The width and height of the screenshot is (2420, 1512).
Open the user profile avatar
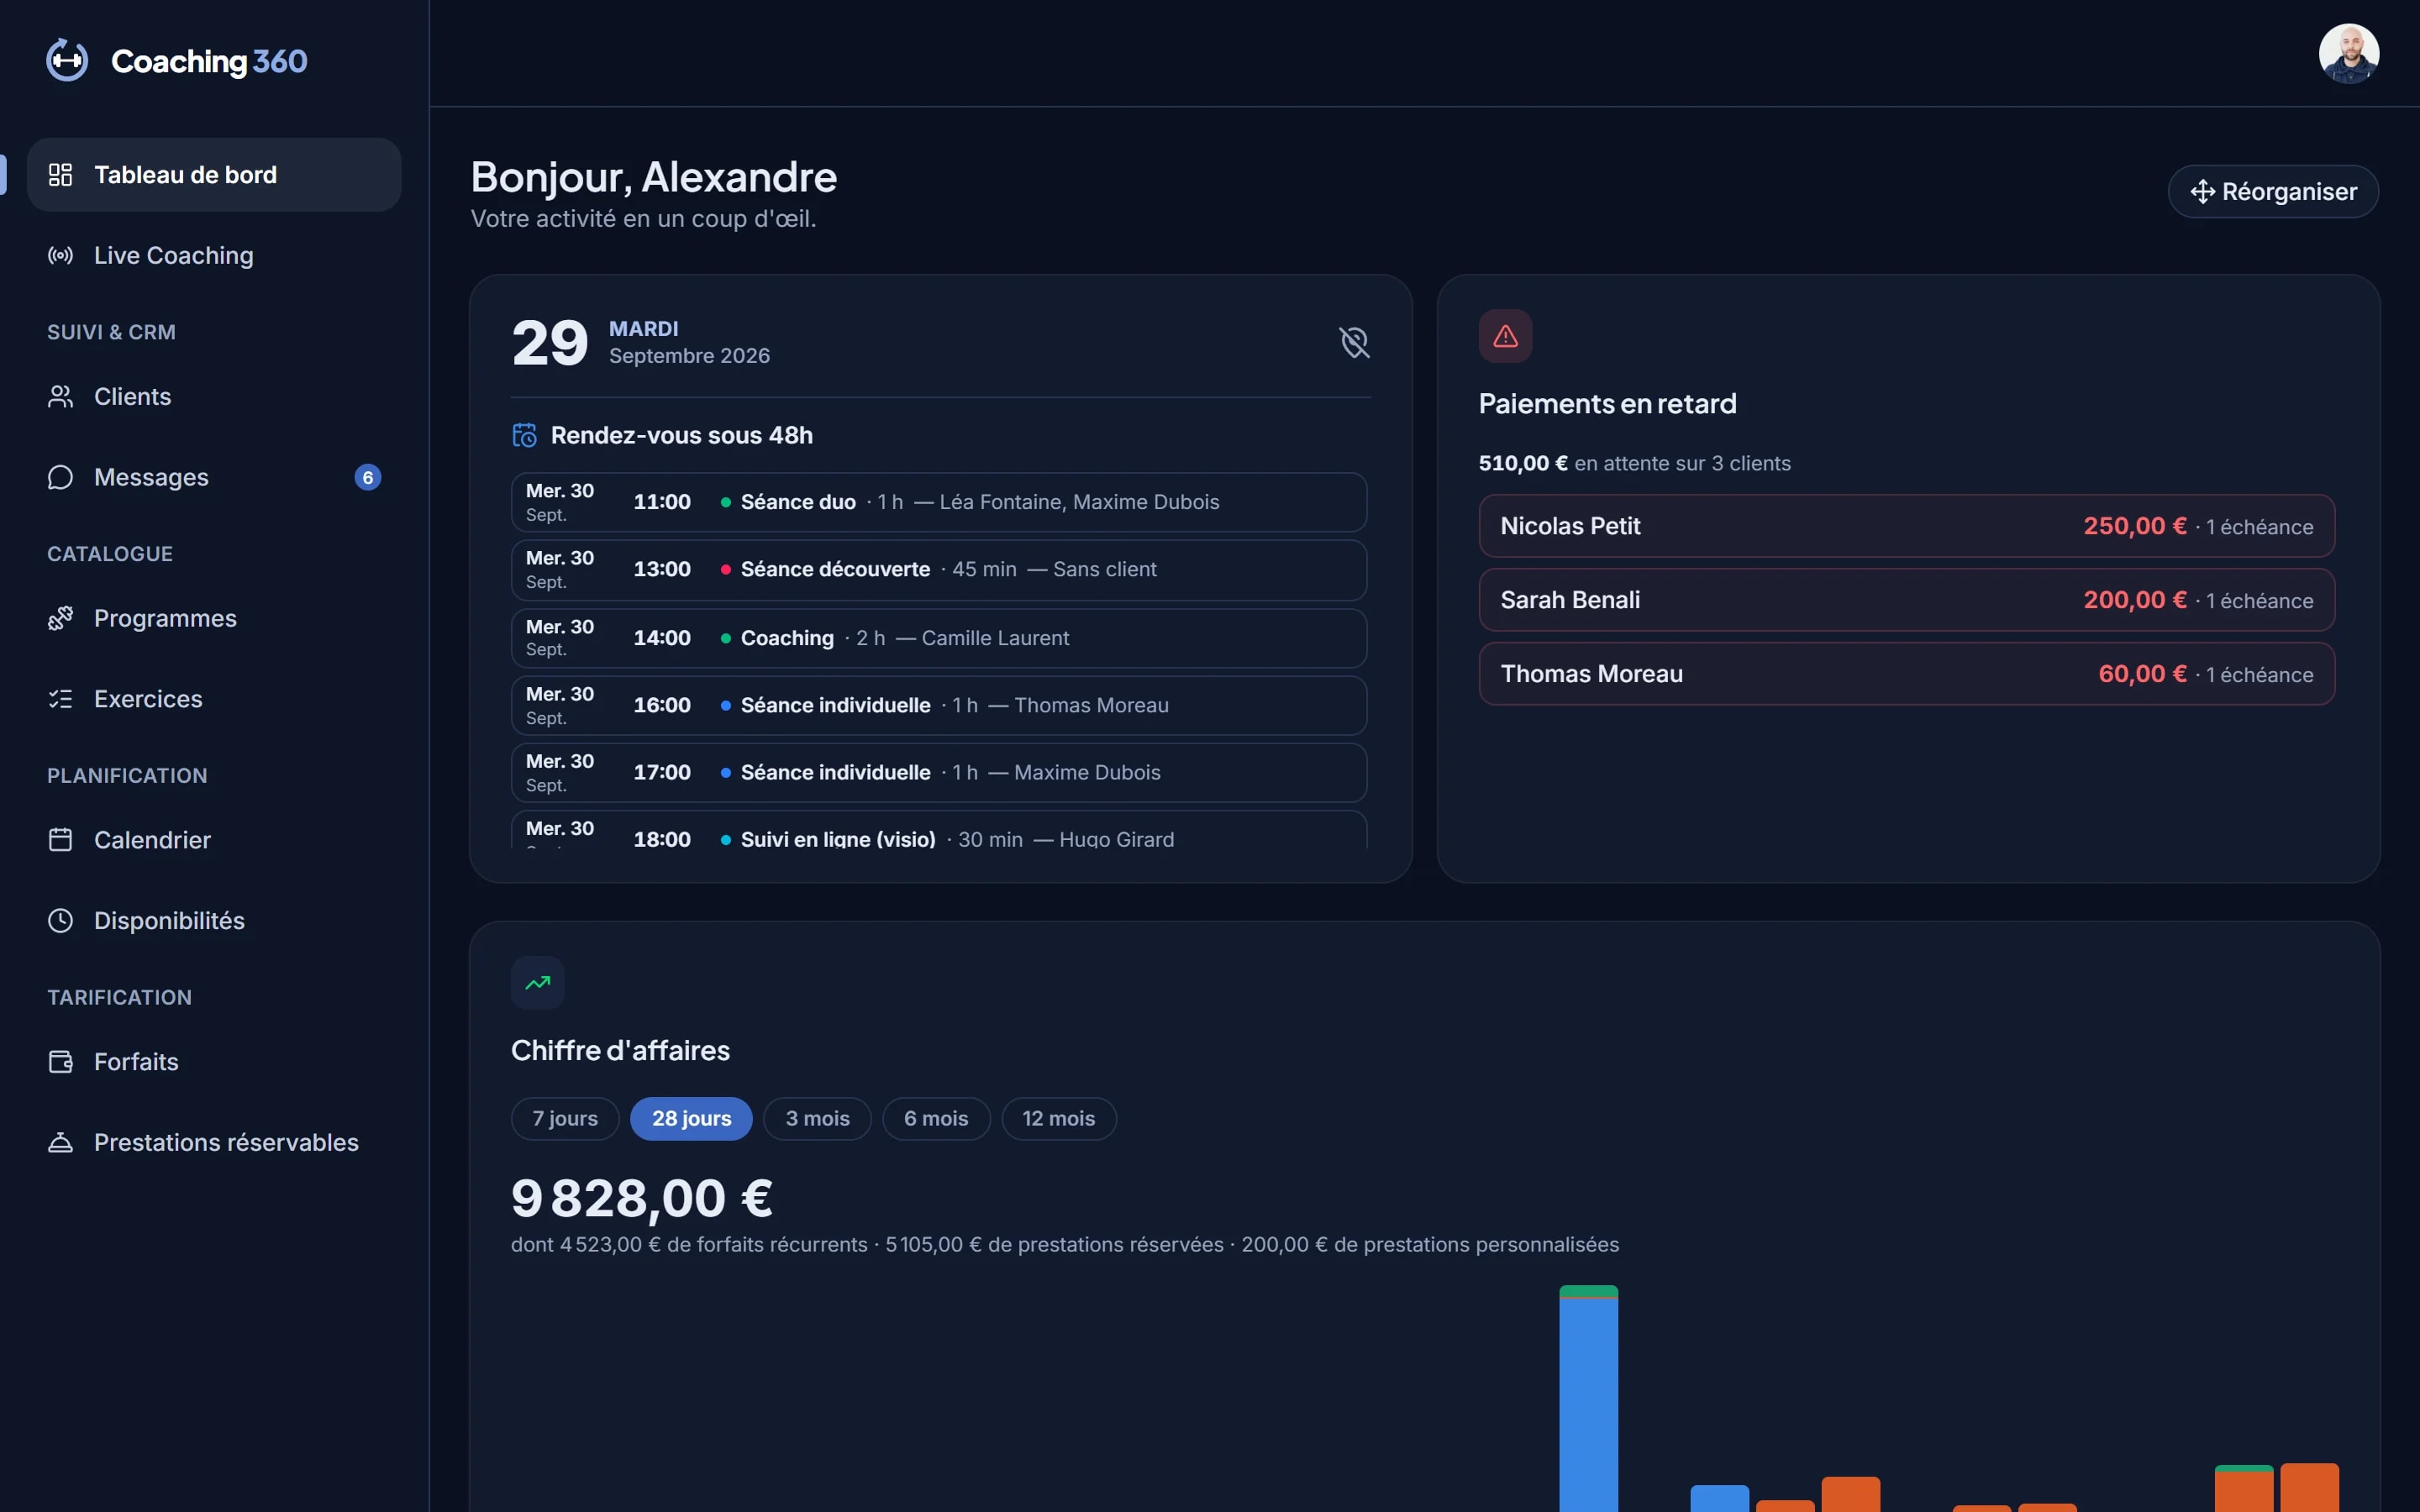pyautogui.click(x=2348, y=53)
